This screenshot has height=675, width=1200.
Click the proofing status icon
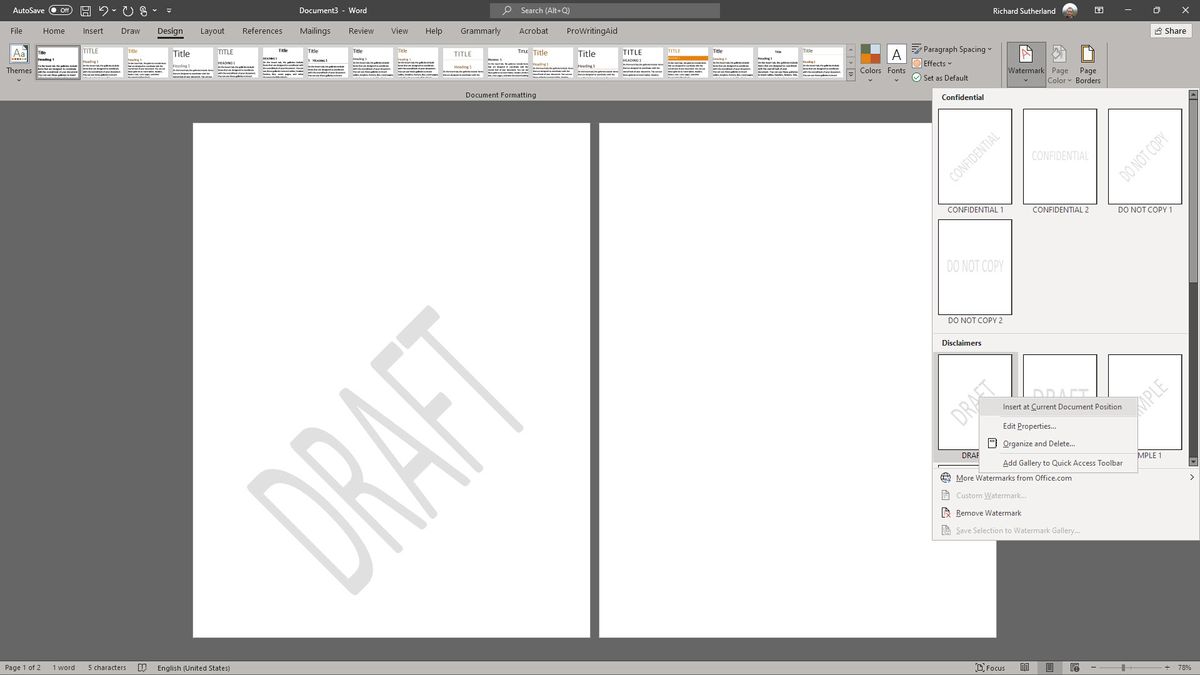(141, 667)
